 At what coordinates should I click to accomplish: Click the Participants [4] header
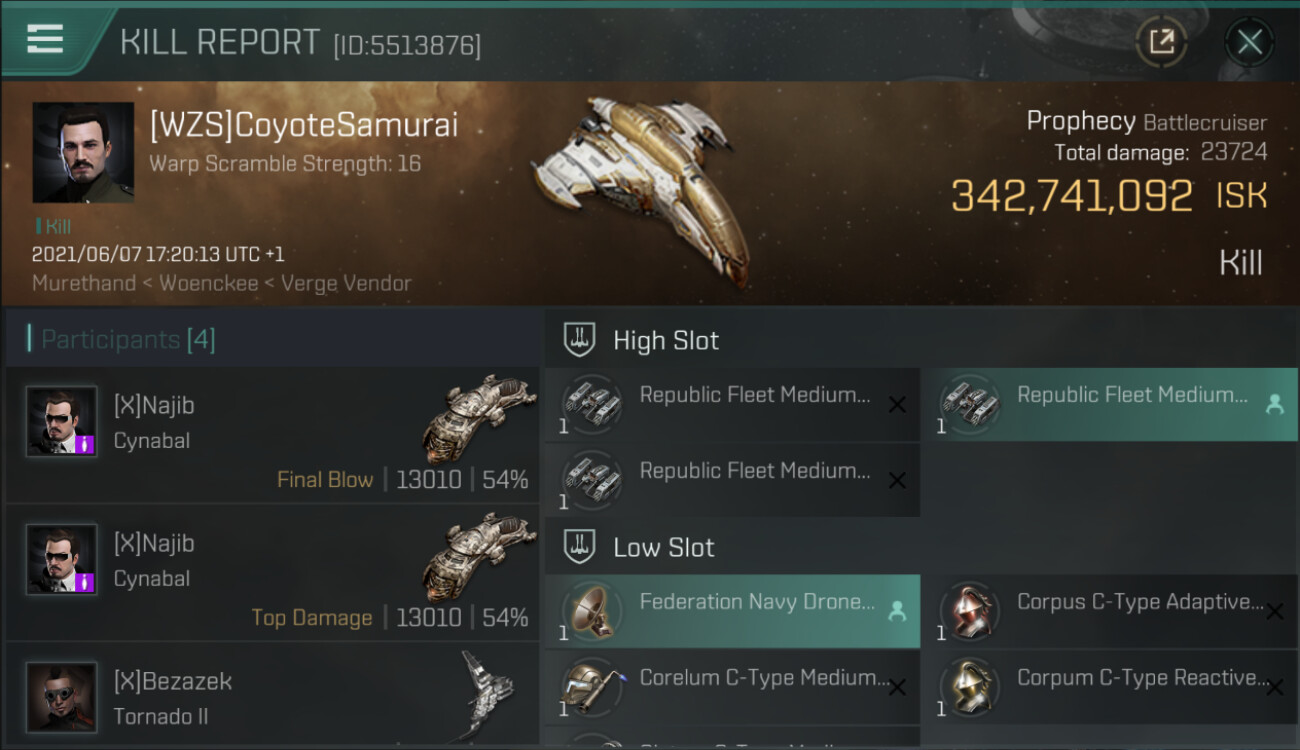click(128, 340)
